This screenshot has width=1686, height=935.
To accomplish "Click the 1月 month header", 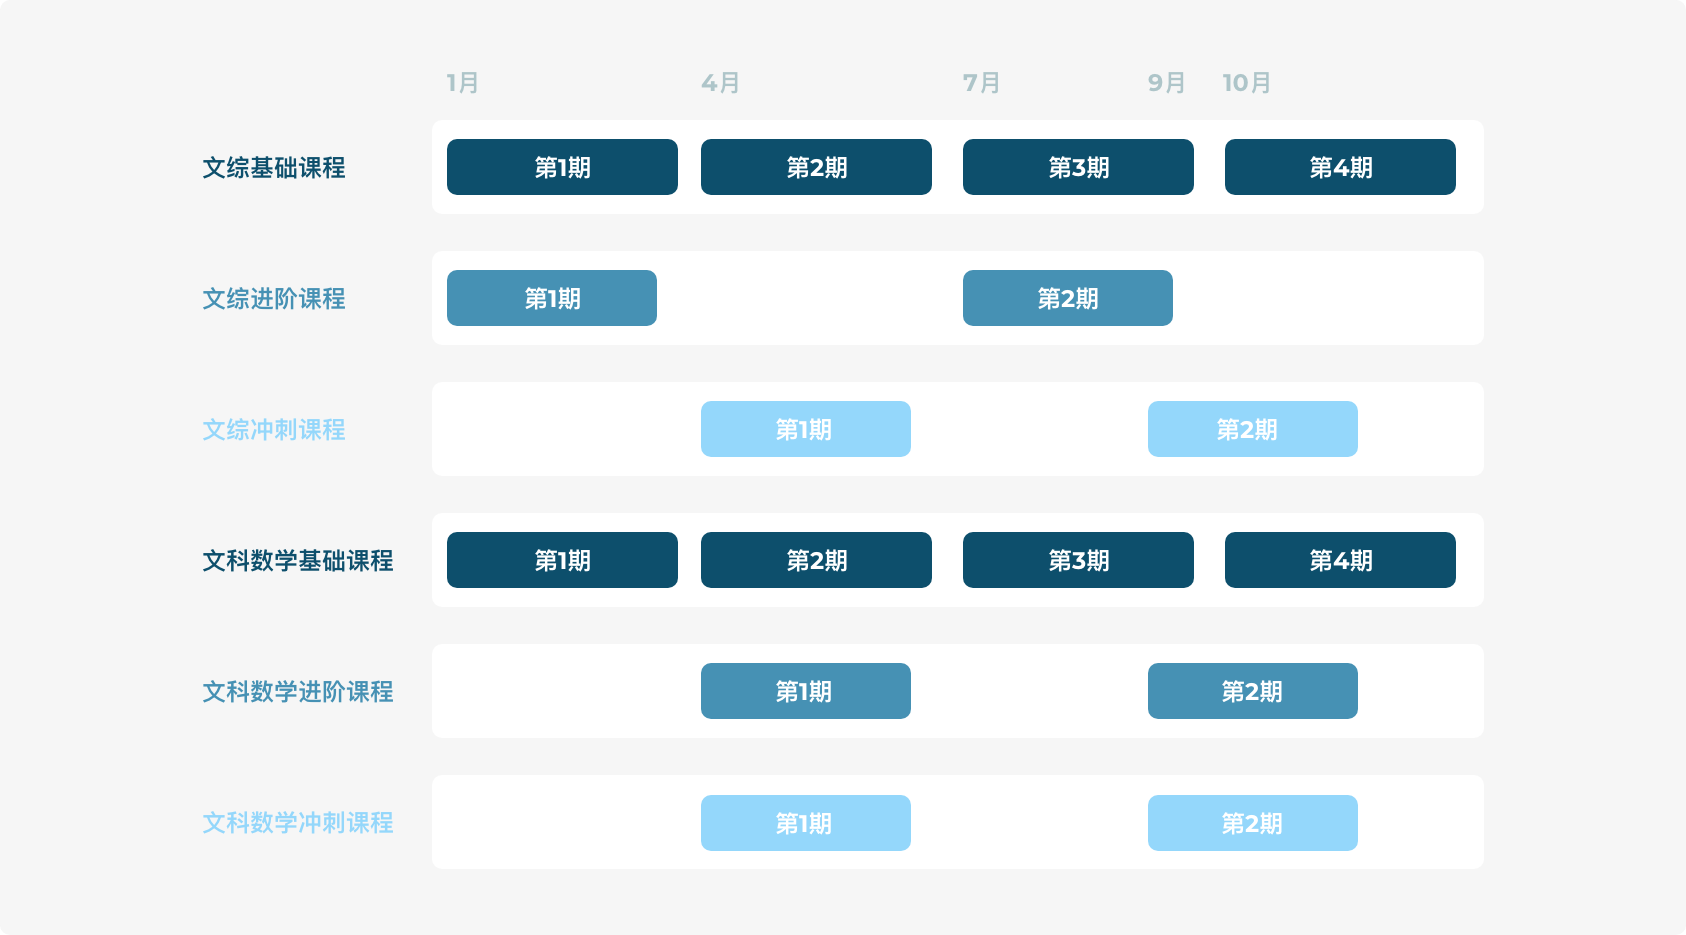I will [x=462, y=83].
